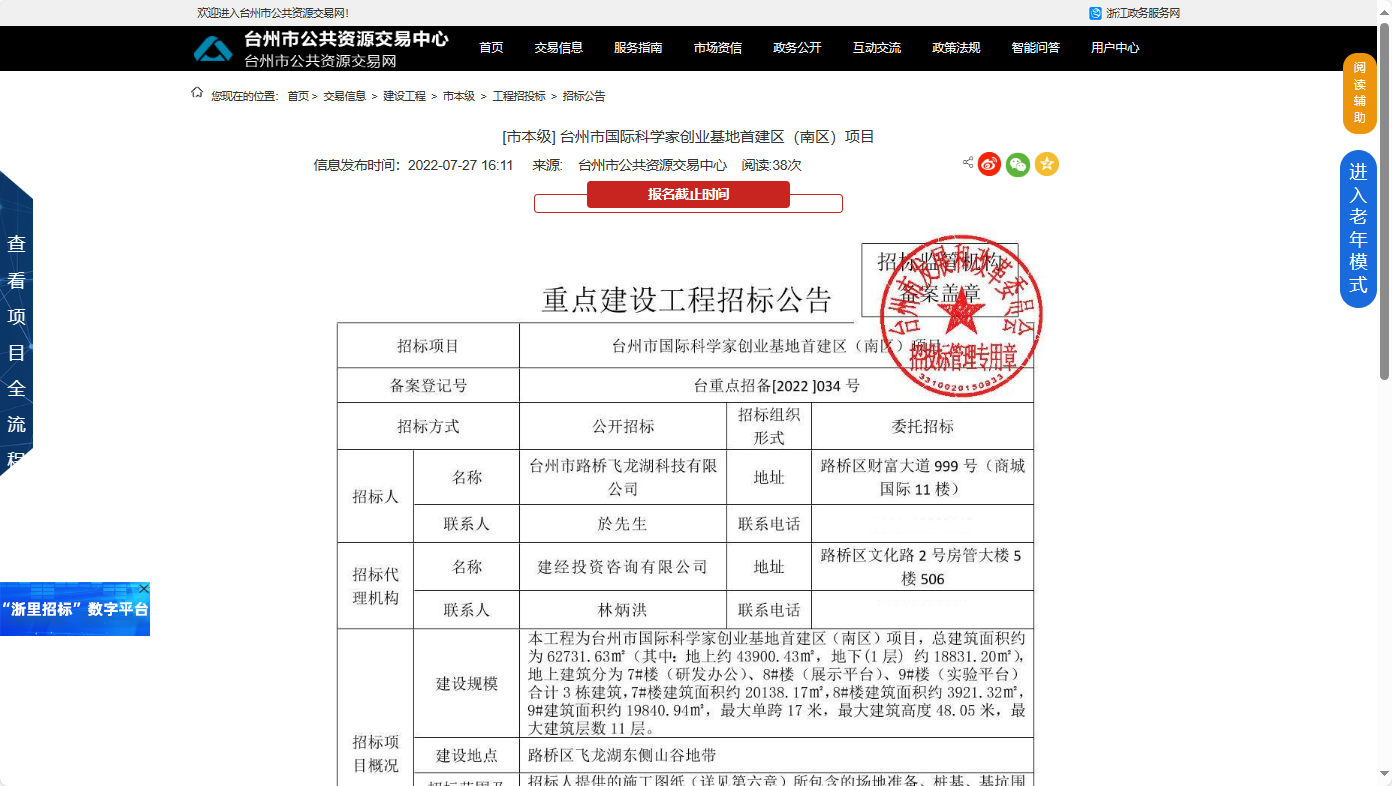Click the share icon beside Weibo
Screen dimensions: 1392x786
[x=968, y=162]
